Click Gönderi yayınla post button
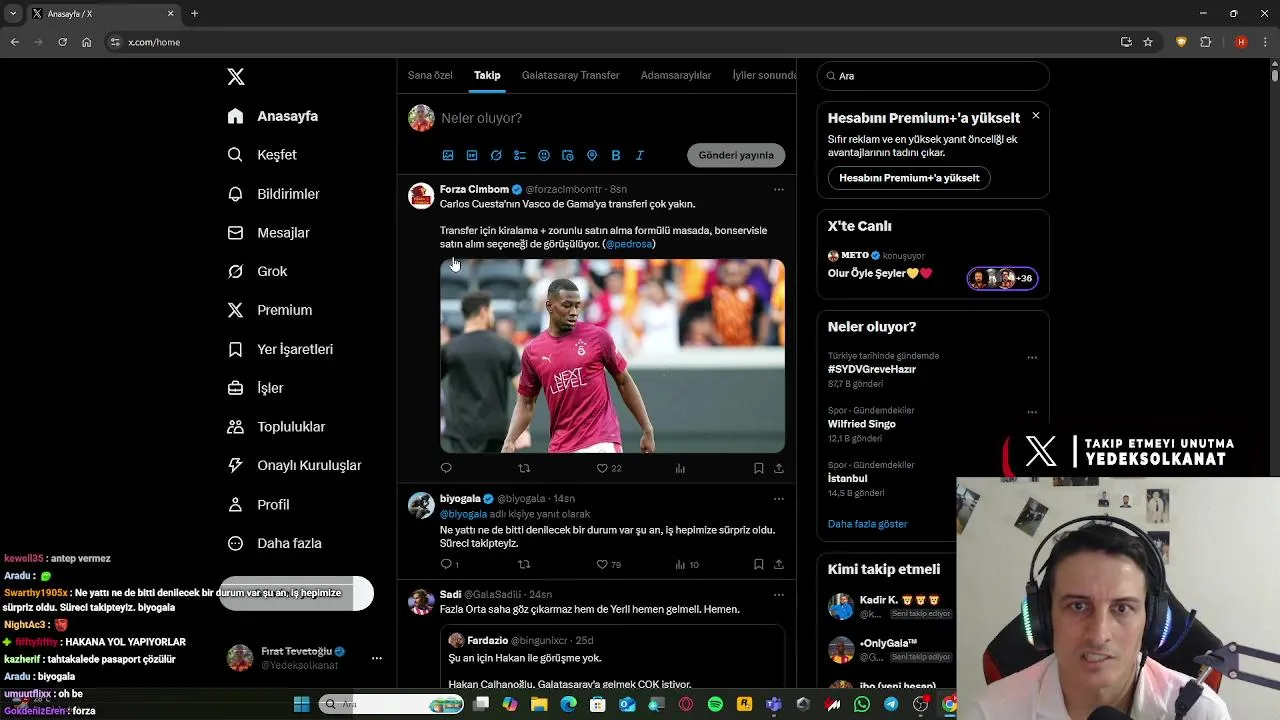 [x=736, y=155]
